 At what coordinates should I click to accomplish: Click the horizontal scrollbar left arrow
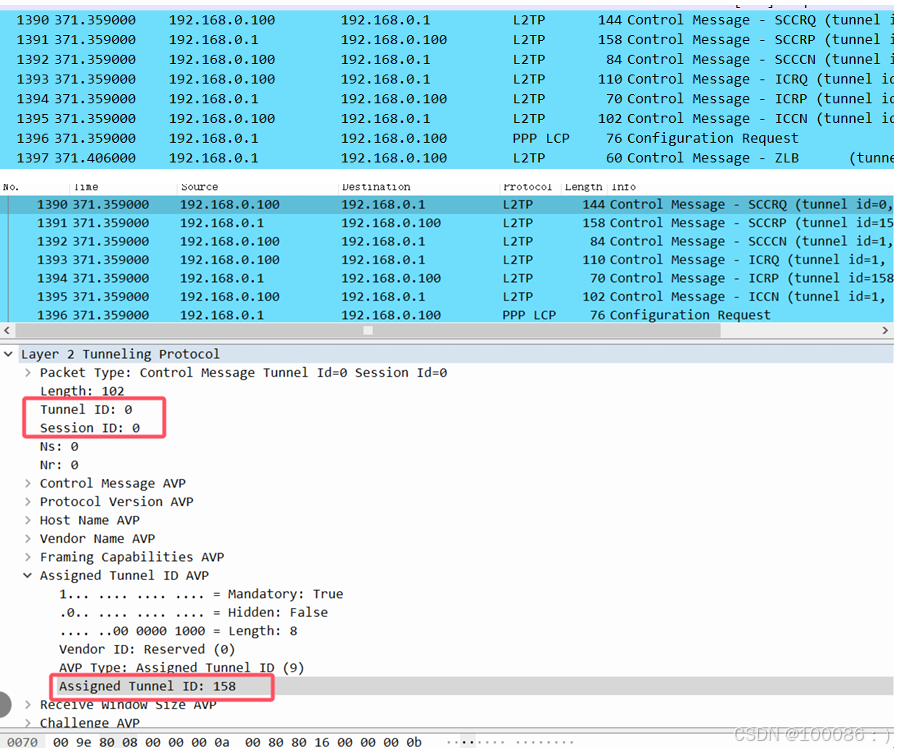pyautogui.click(x=6, y=330)
